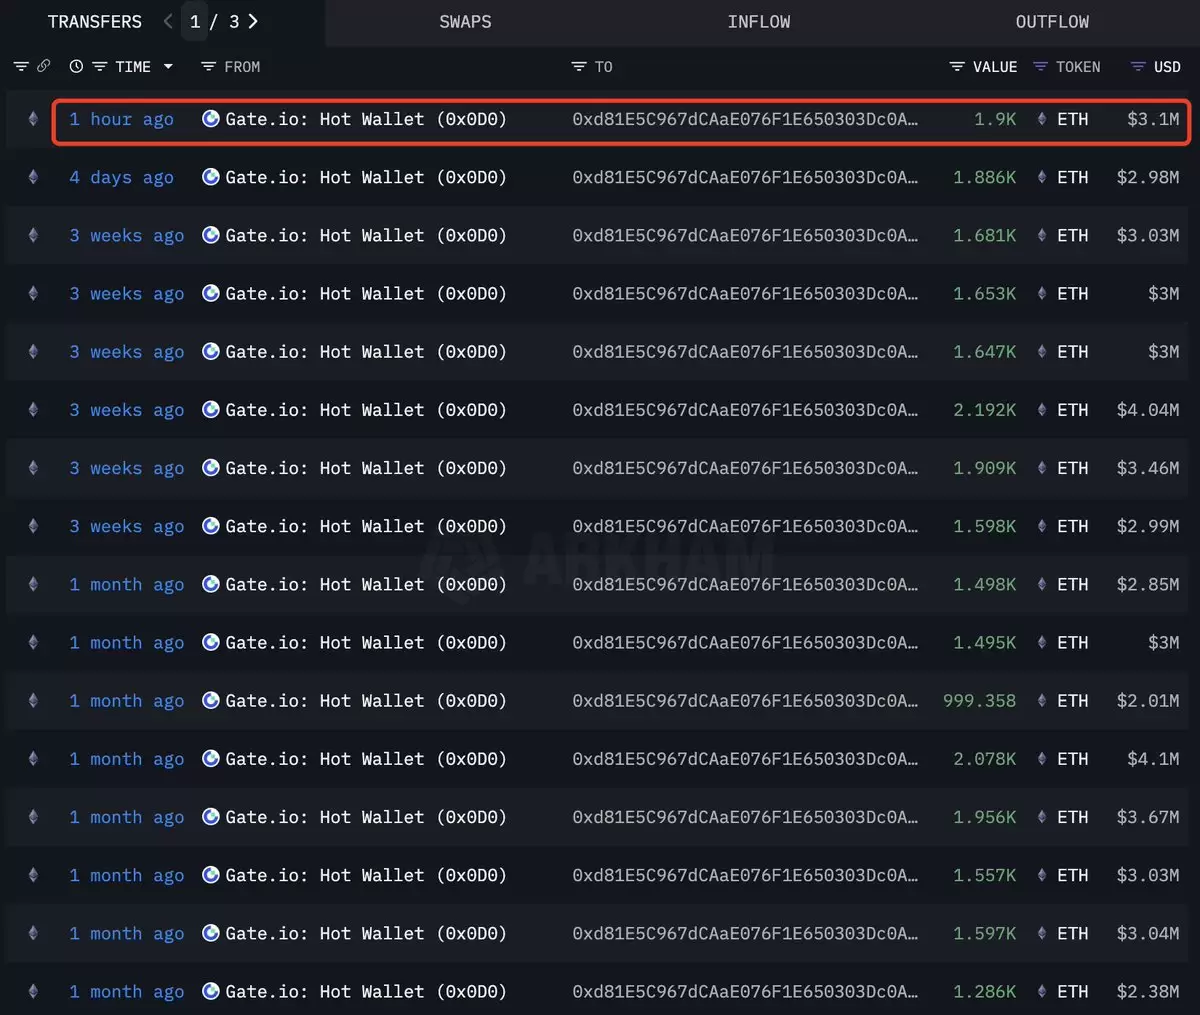Open the TO column filter icon

click(x=579, y=66)
